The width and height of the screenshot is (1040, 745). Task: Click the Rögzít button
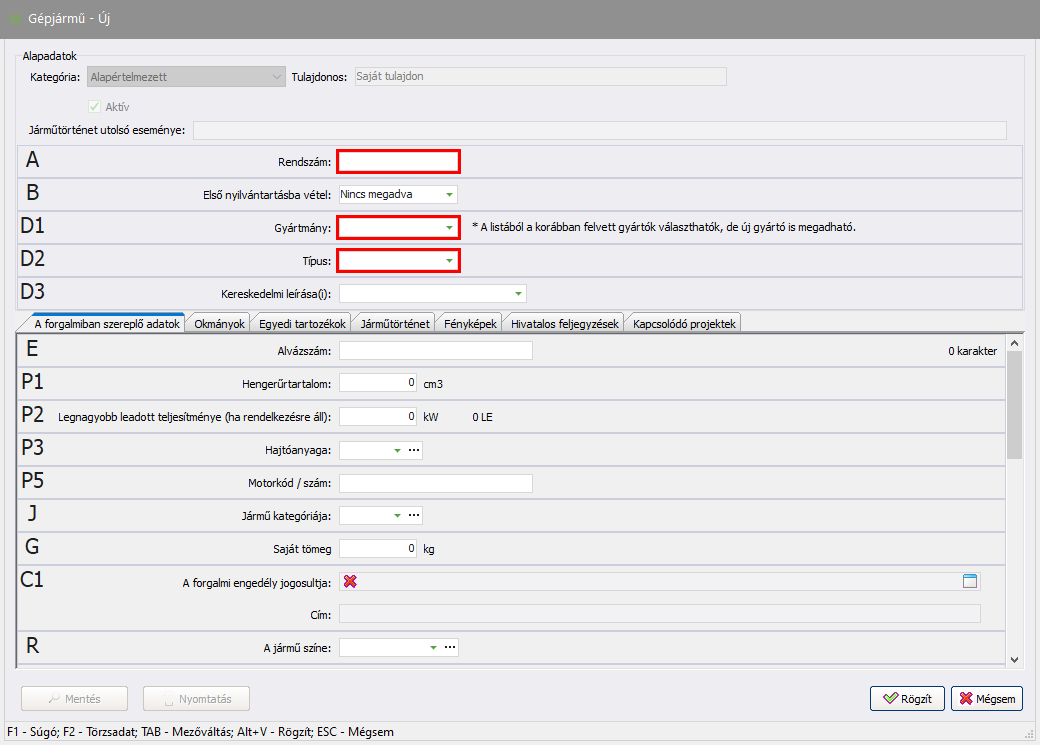click(908, 698)
